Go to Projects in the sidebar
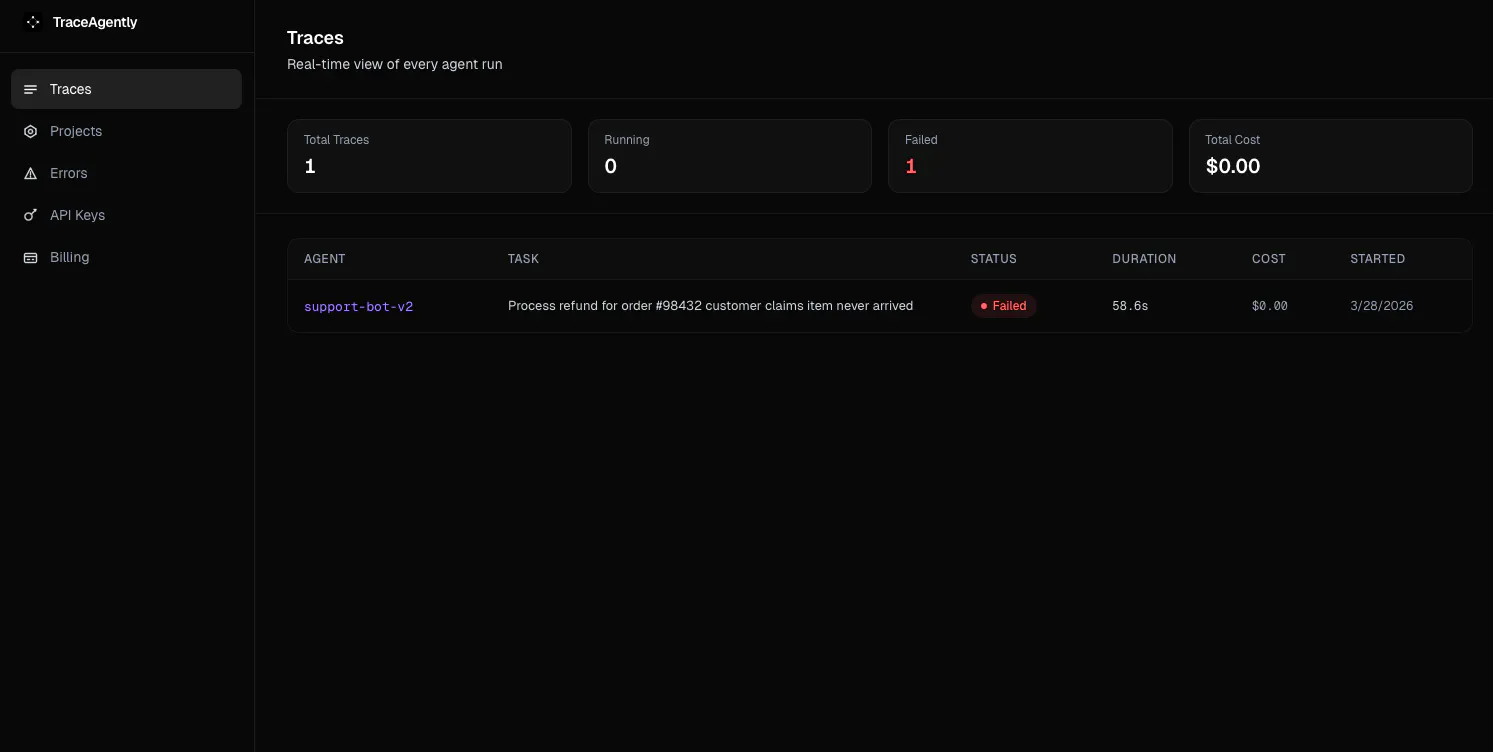The image size is (1493, 752). pyautogui.click(x=126, y=131)
